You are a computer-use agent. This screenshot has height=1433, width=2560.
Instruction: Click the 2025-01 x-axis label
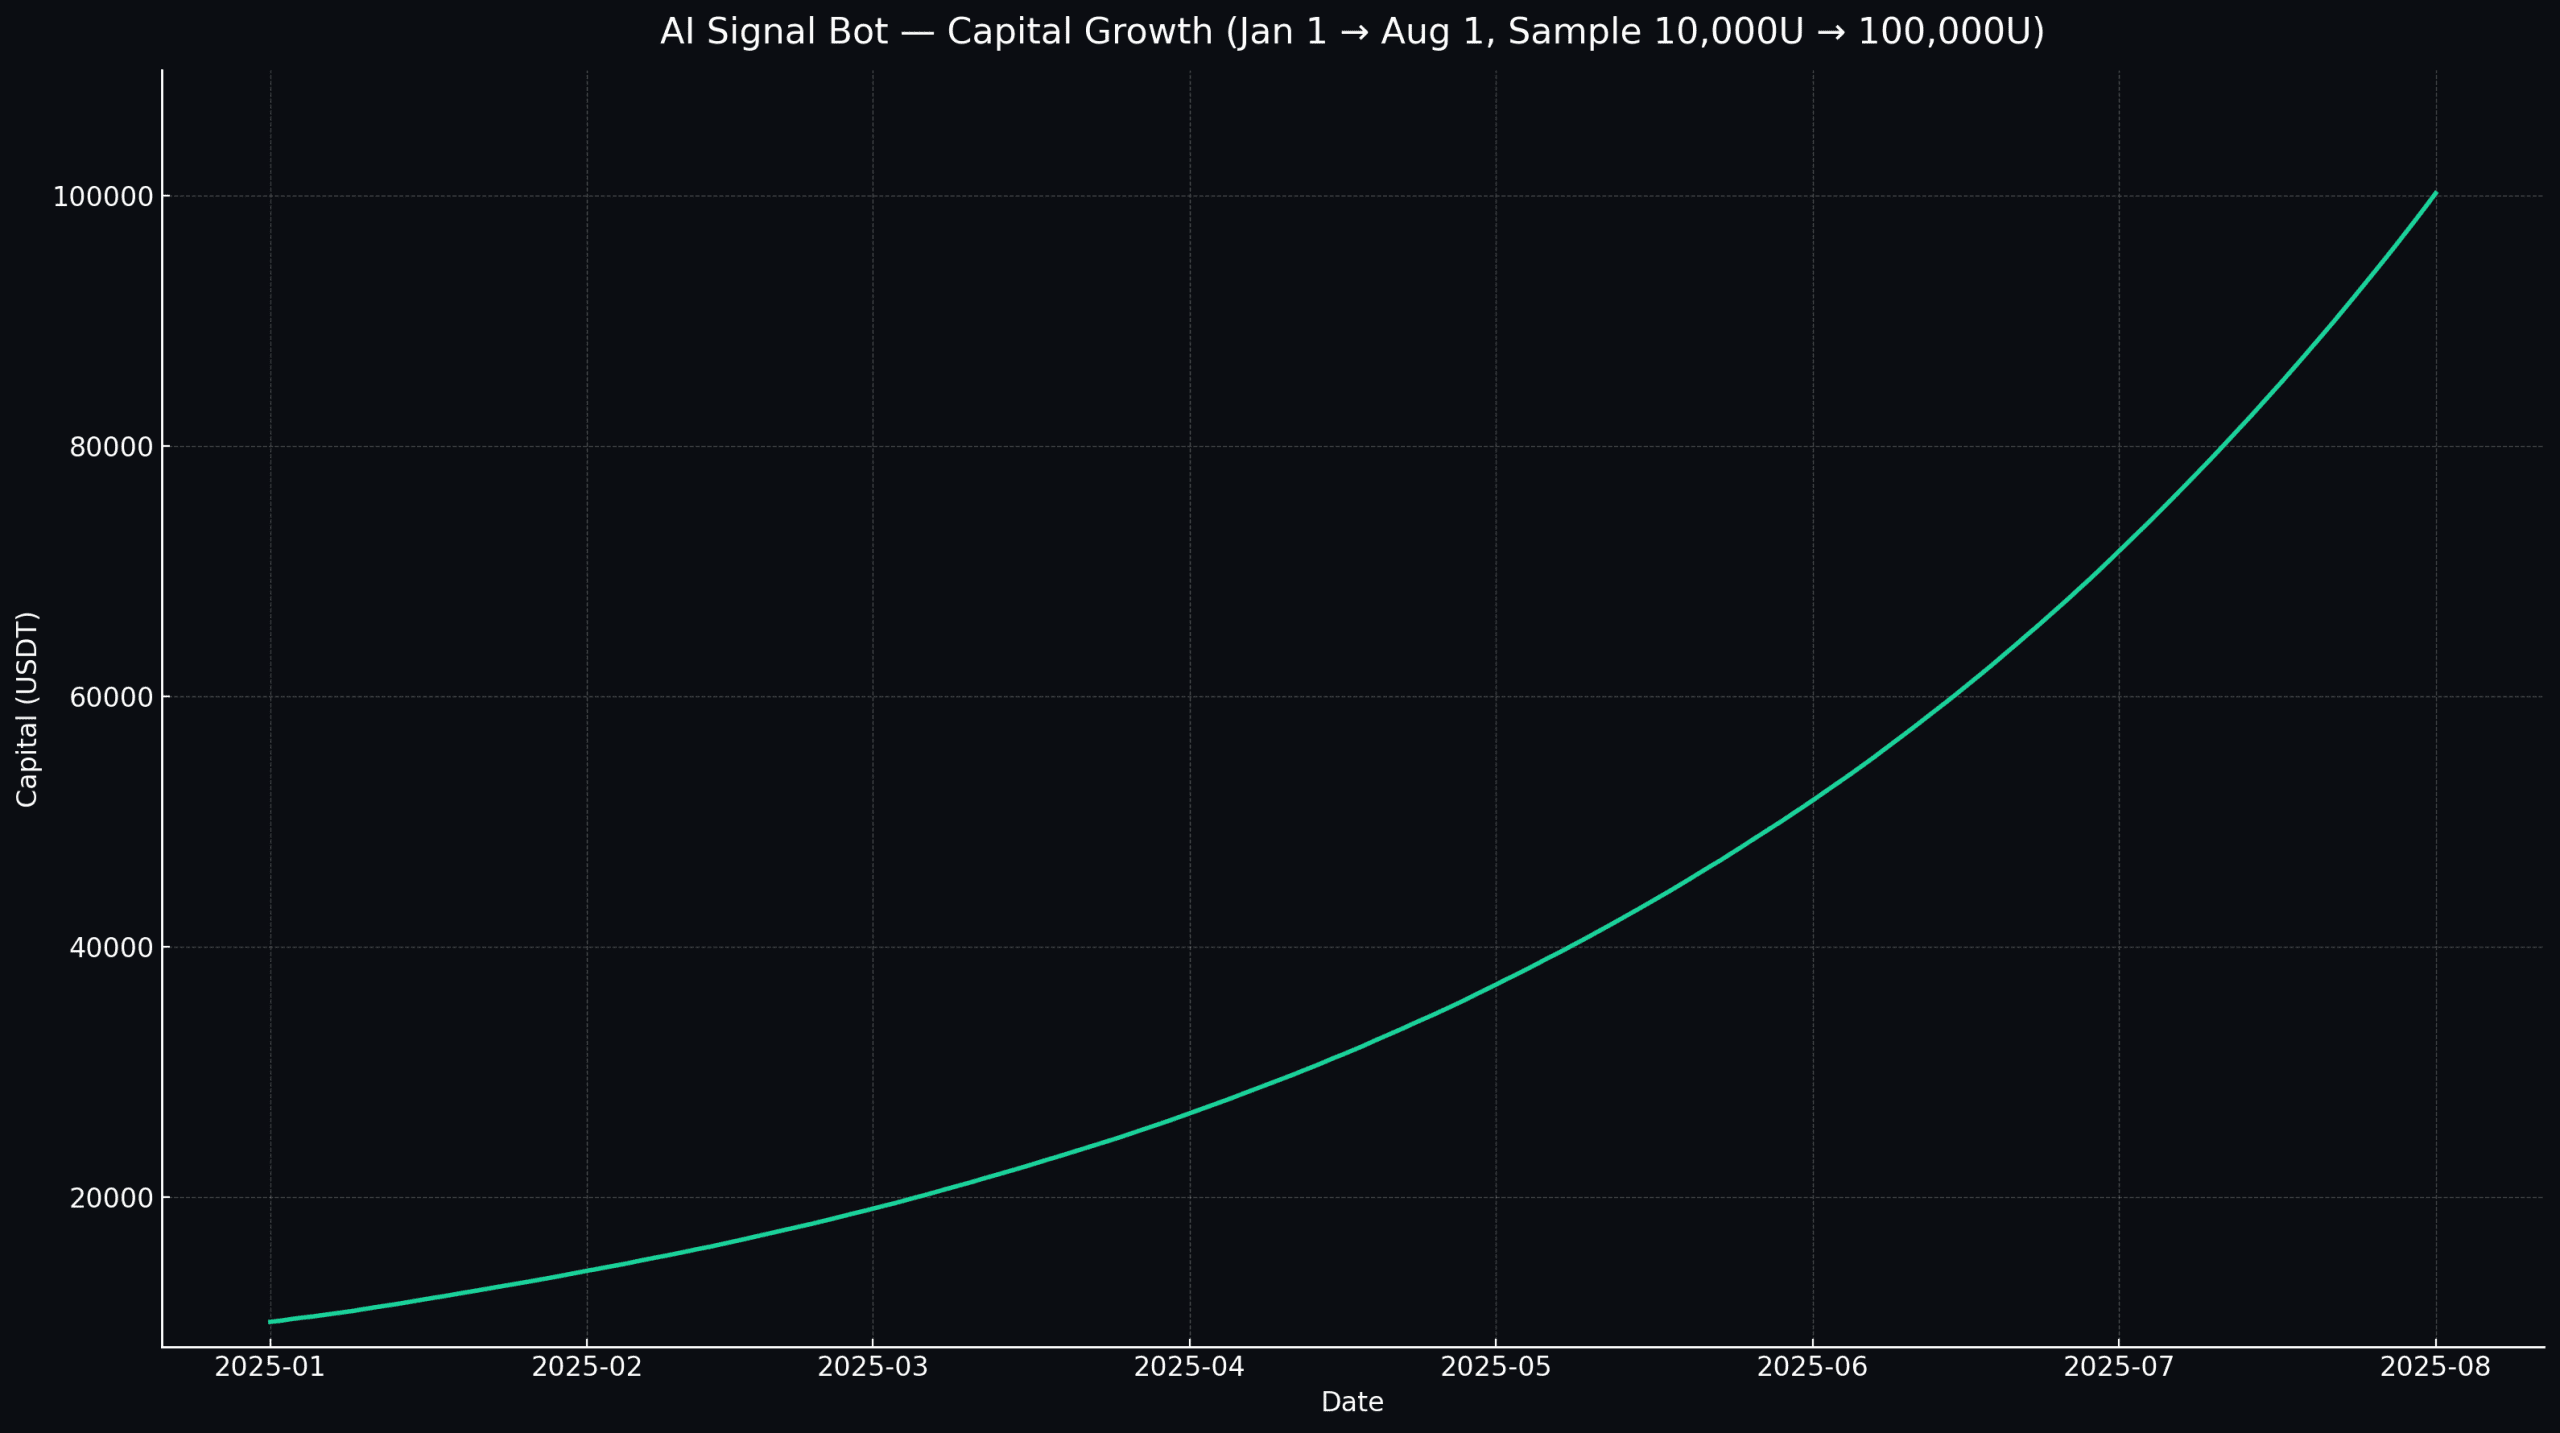[x=270, y=1367]
